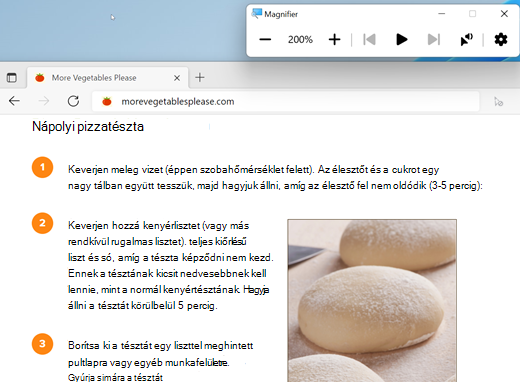The width and height of the screenshot is (520, 382).
Task: Close the More Vegetables Please tab
Action: pos(177,78)
